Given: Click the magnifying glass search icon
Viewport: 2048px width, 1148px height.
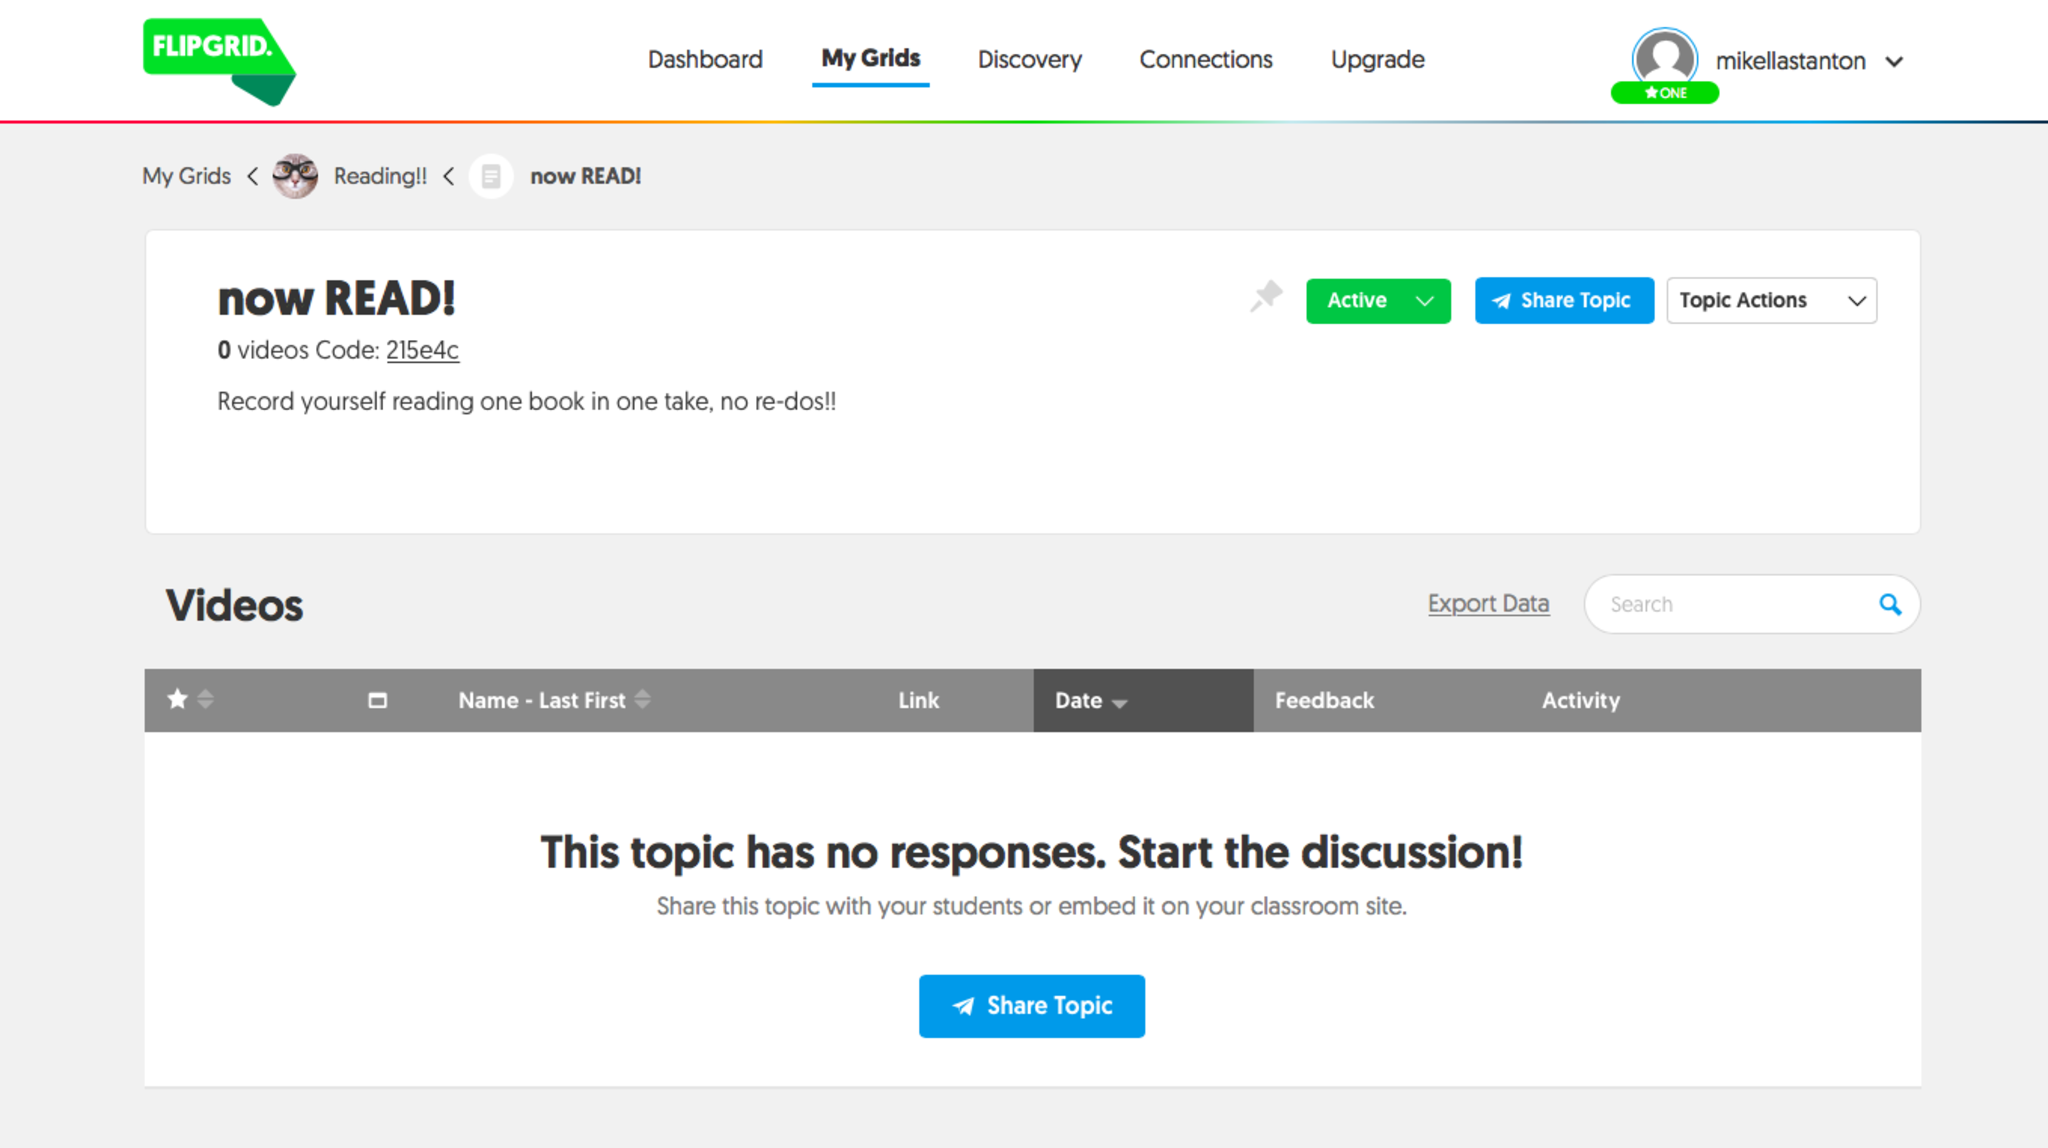Looking at the screenshot, I should point(1889,604).
